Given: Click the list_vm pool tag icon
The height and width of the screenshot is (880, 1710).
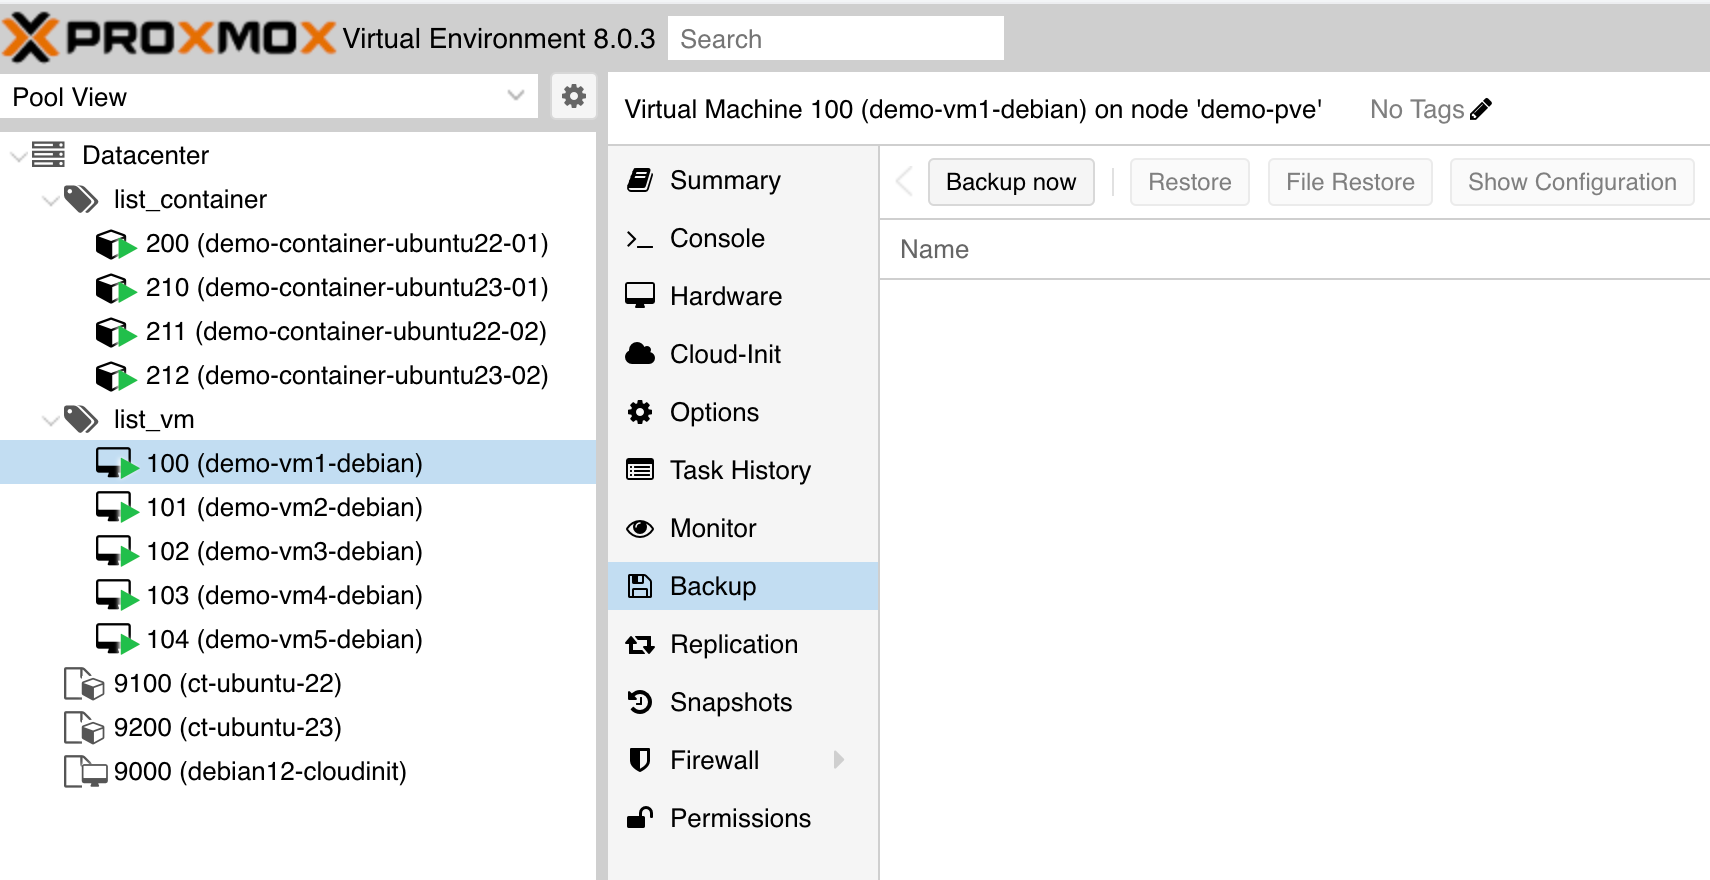Looking at the screenshot, I should tap(81, 419).
